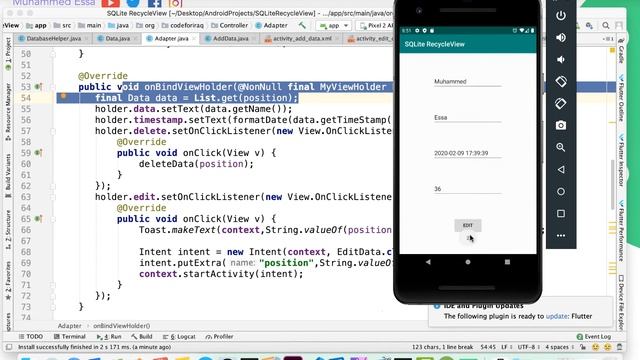The height and width of the screenshot is (360, 640).
Task: Collapse the code fold at line 57
Action: click(53, 131)
